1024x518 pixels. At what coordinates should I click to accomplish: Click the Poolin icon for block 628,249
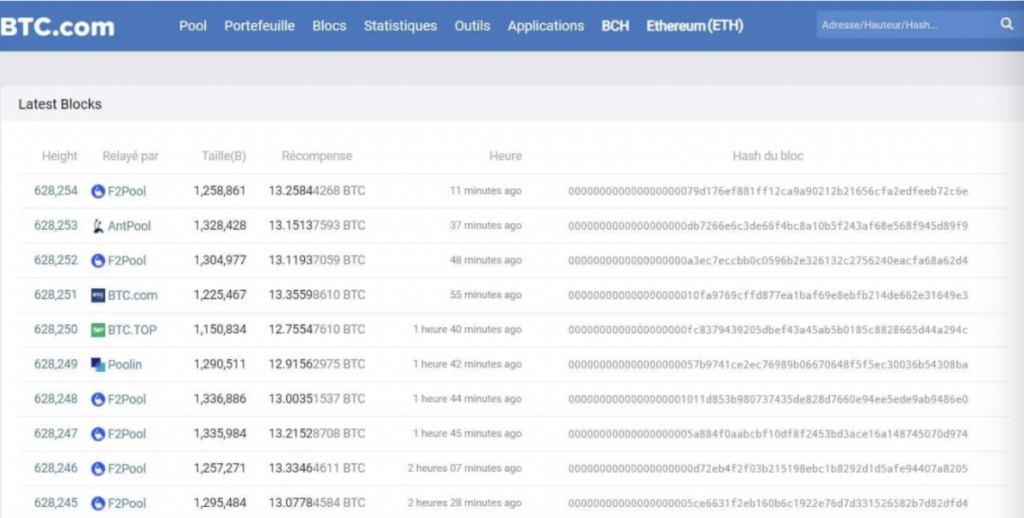[98, 365]
